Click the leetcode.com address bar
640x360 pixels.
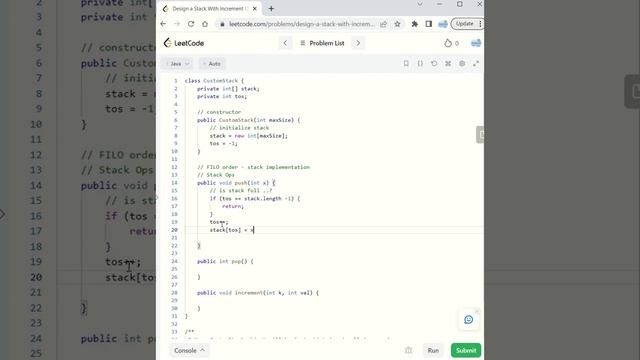coord(302,24)
